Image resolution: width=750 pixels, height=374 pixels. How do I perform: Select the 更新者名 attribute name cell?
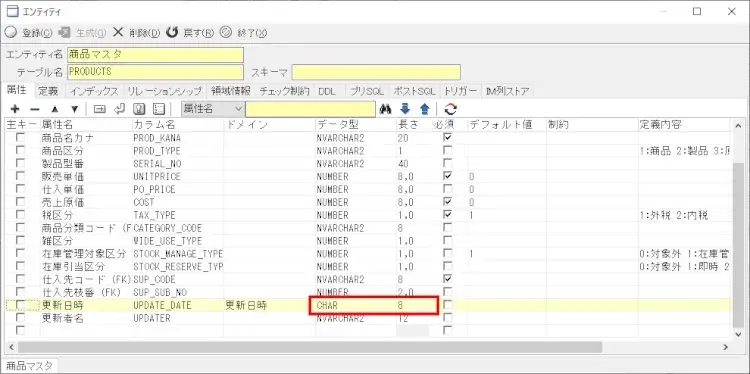coord(86,318)
